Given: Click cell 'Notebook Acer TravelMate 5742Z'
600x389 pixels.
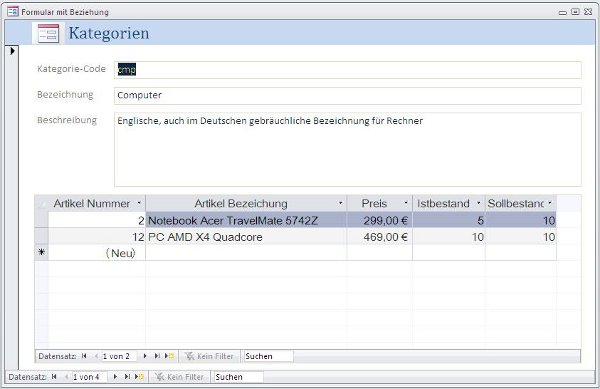Looking at the screenshot, I should tap(246, 220).
